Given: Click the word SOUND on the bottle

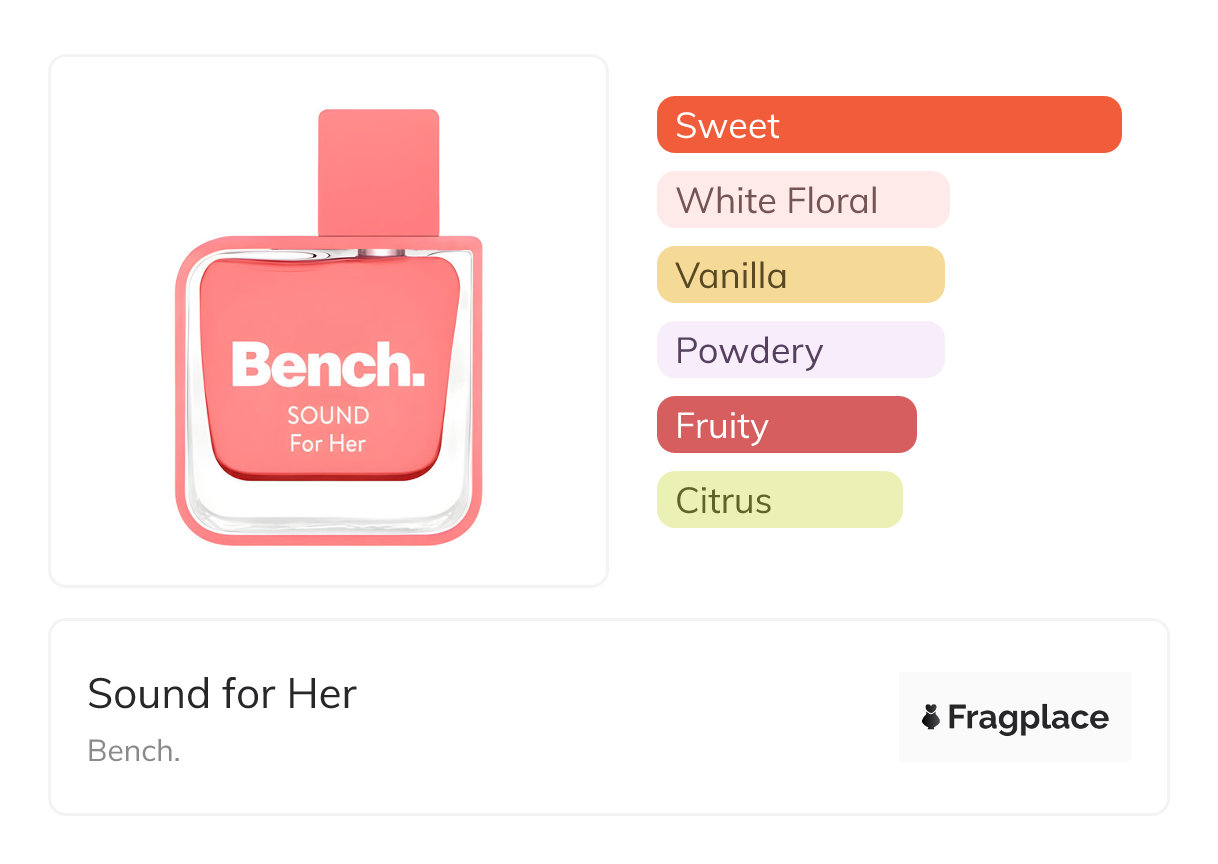Looking at the screenshot, I should point(328,415).
